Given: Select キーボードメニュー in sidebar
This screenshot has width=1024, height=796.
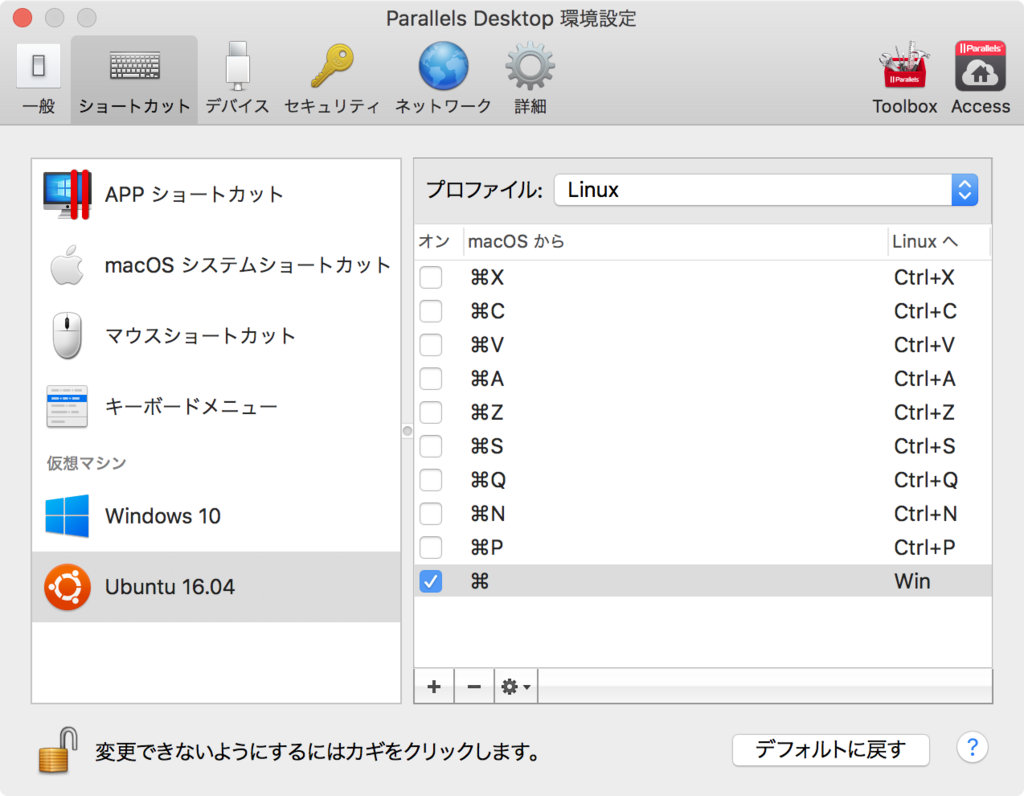Looking at the screenshot, I should point(216,406).
